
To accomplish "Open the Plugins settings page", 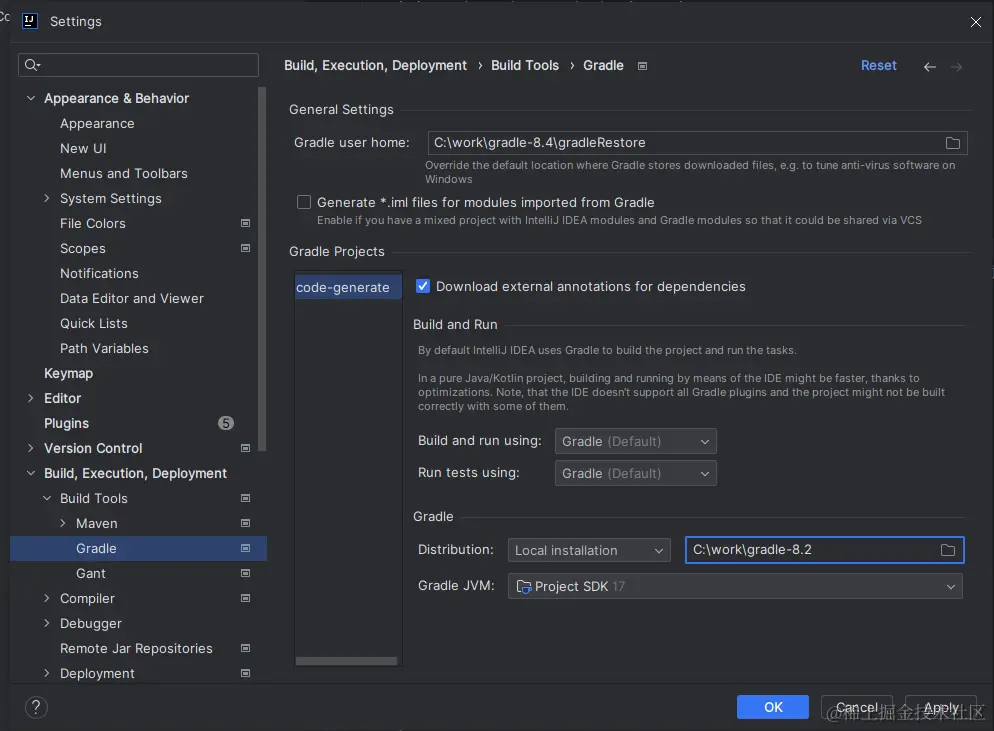I will (66, 423).
